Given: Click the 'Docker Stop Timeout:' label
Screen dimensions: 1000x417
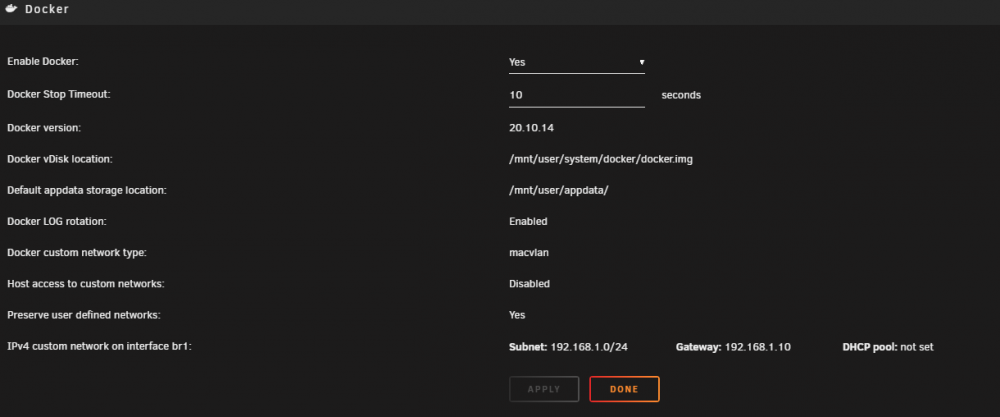Looking at the screenshot, I should (x=59, y=94).
